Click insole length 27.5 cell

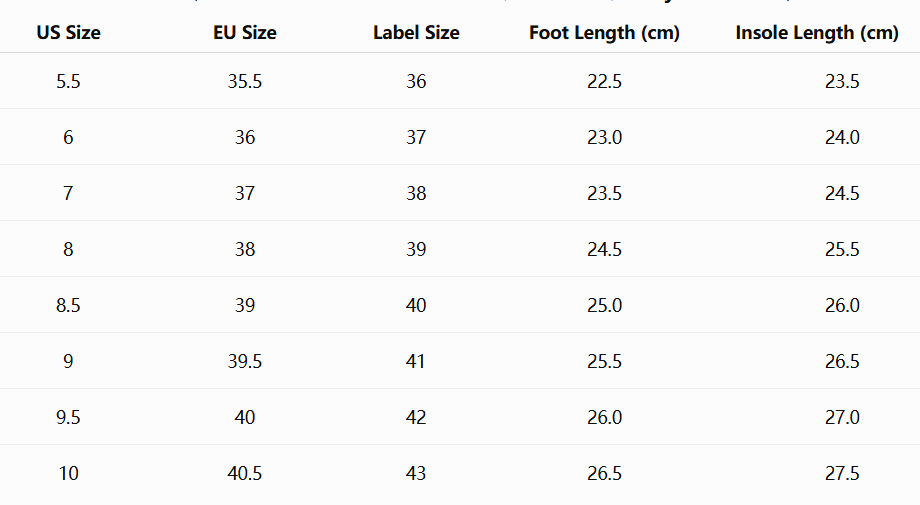click(x=842, y=473)
